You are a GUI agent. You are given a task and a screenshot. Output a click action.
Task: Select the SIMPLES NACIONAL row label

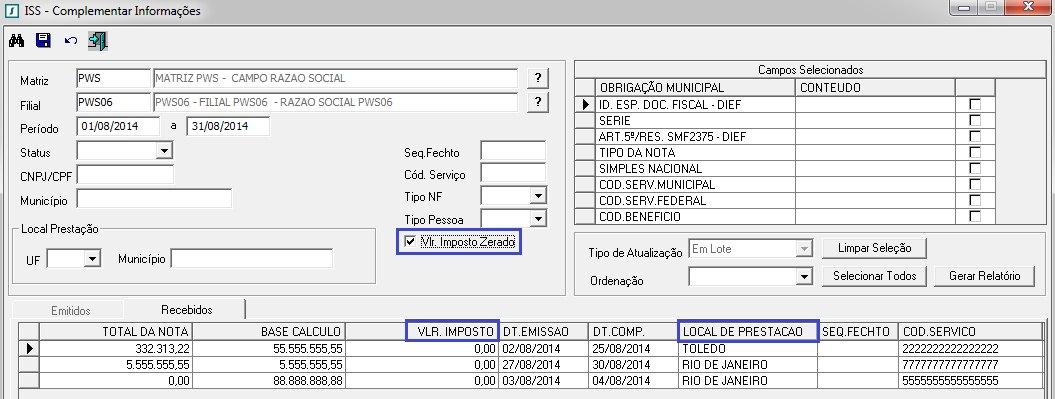[695, 169]
